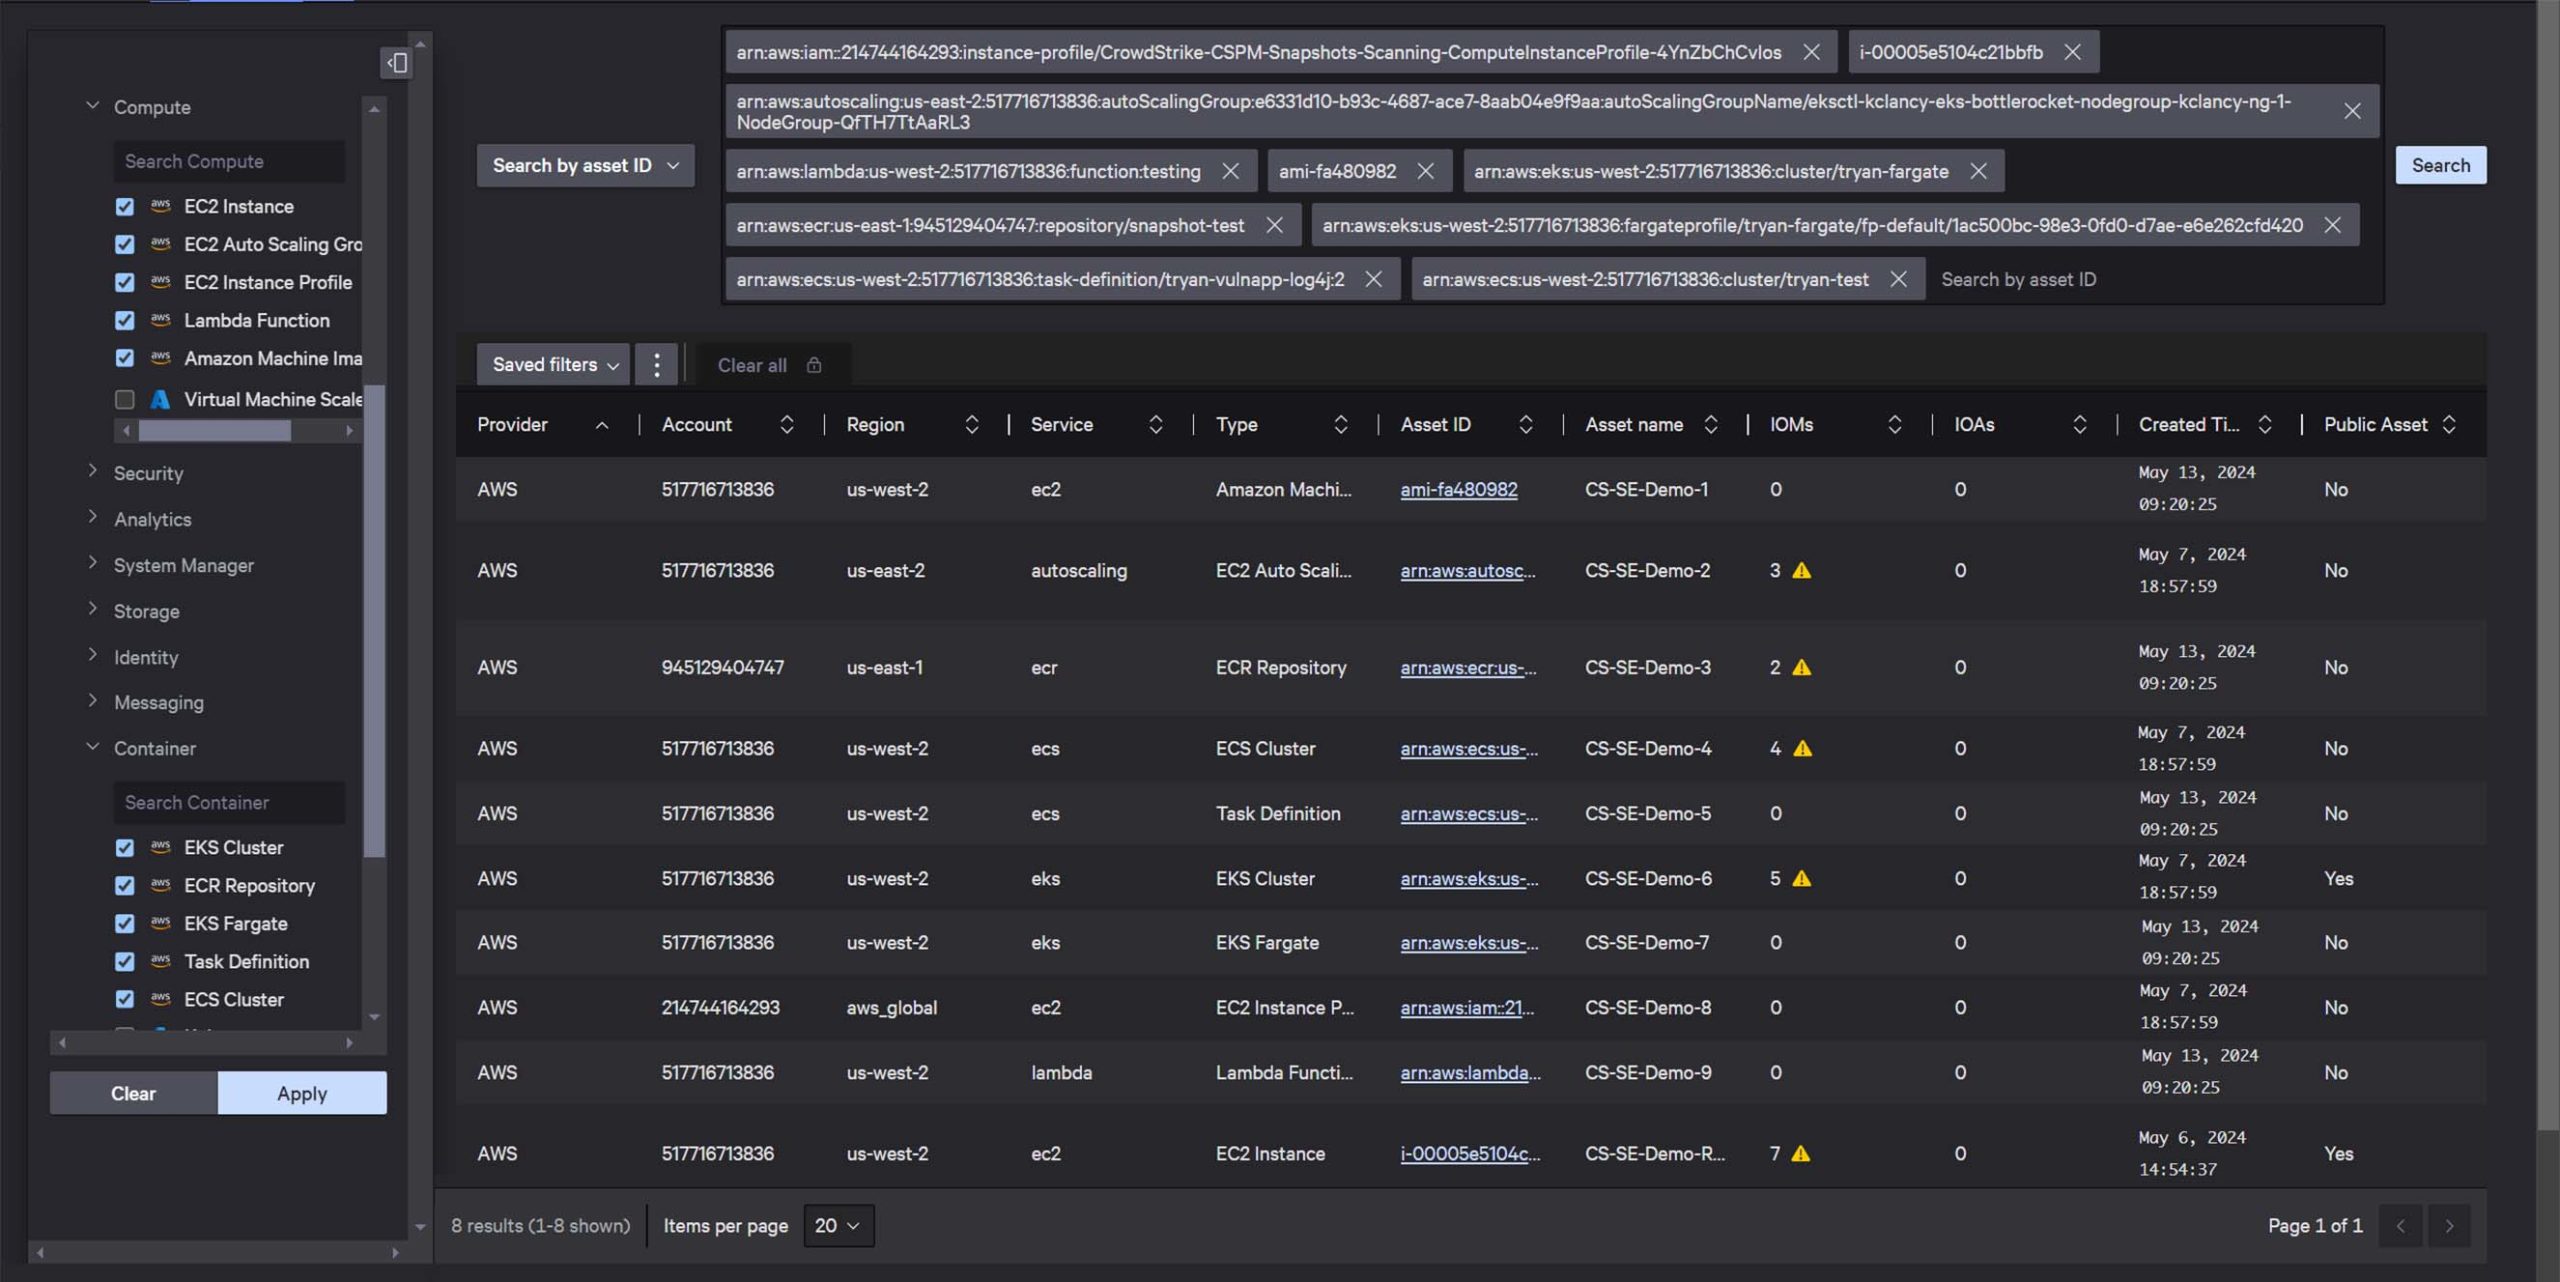Collapse the Compute filter section
This screenshot has width=2560, height=1282.
[93, 106]
